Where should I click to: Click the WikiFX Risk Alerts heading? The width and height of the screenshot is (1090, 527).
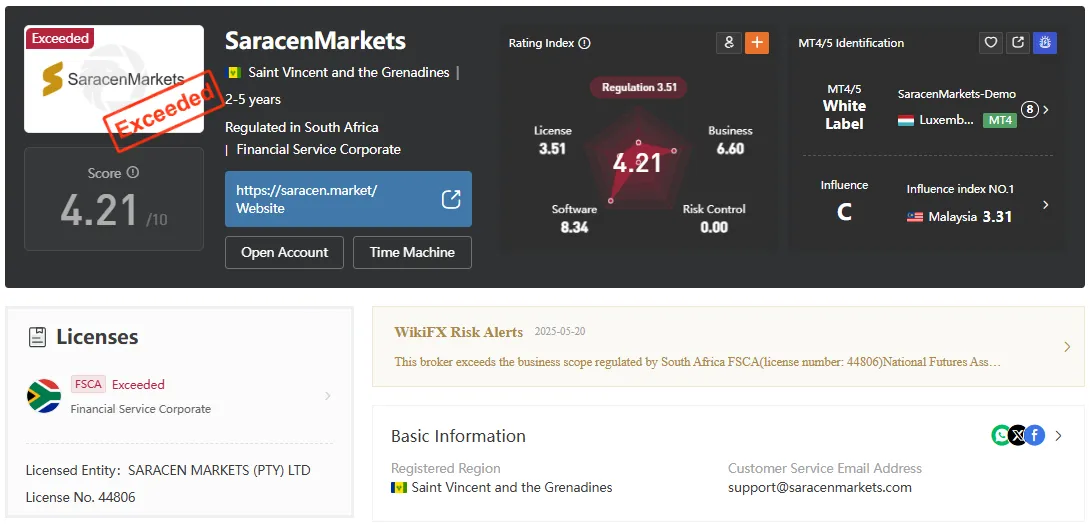(458, 332)
